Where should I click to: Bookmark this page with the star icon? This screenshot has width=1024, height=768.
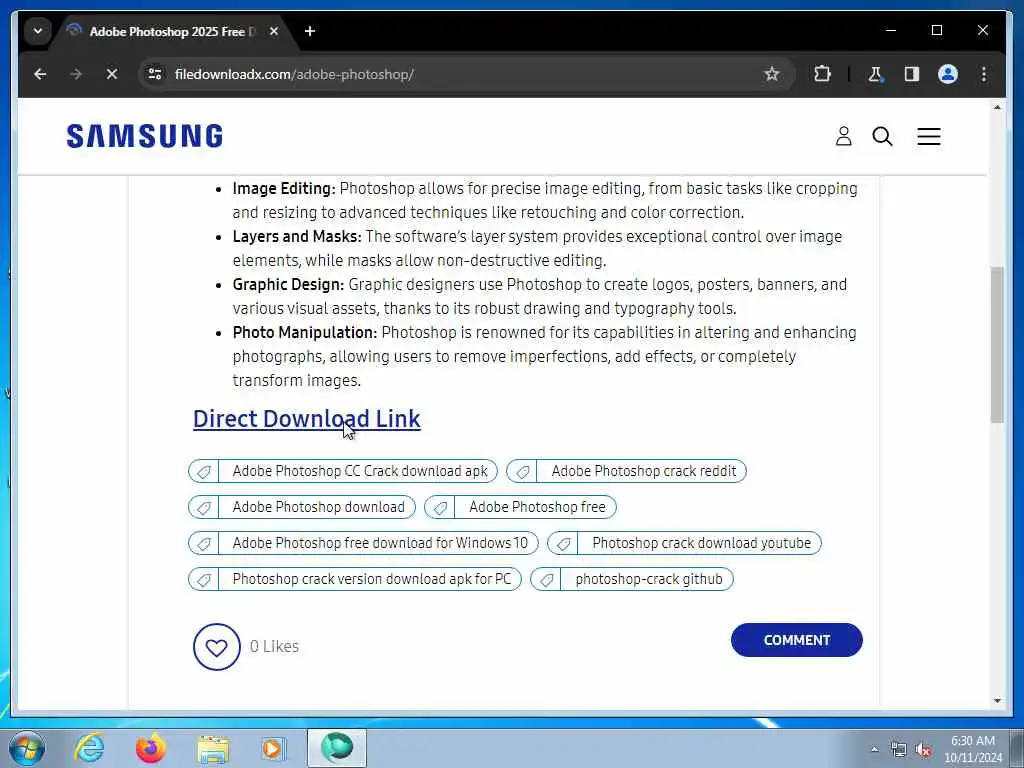click(772, 74)
